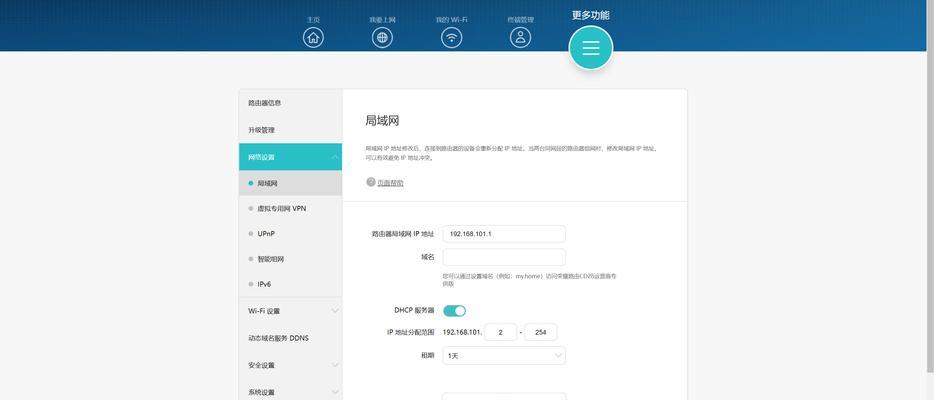Click the DHCP 服务器 label
The height and width of the screenshot is (400, 934).
(x=414, y=310)
